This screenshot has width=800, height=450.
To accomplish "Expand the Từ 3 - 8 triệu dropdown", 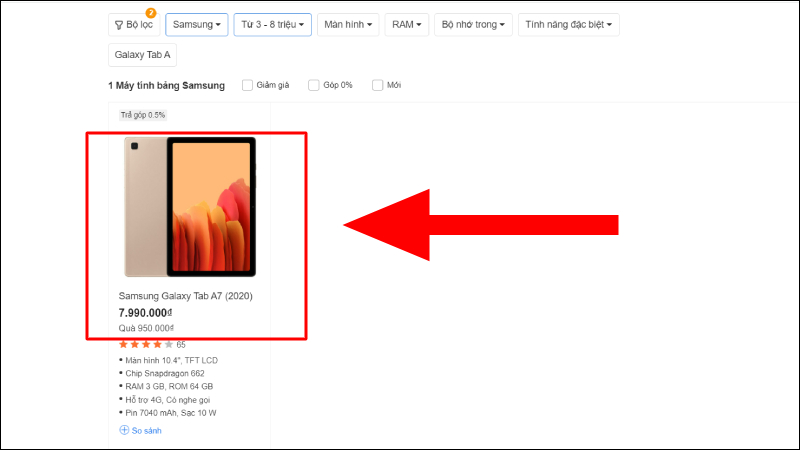I will [272, 24].
